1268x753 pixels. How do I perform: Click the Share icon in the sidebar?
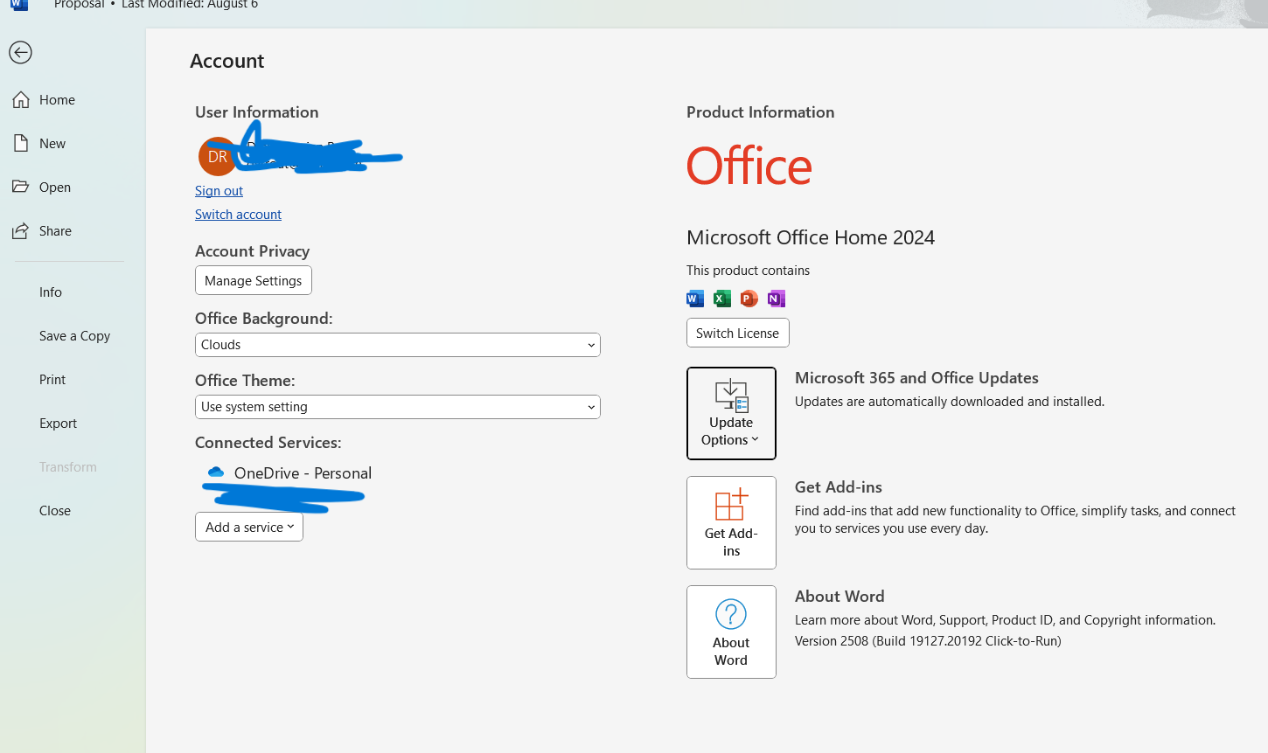(x=20, y=231)
